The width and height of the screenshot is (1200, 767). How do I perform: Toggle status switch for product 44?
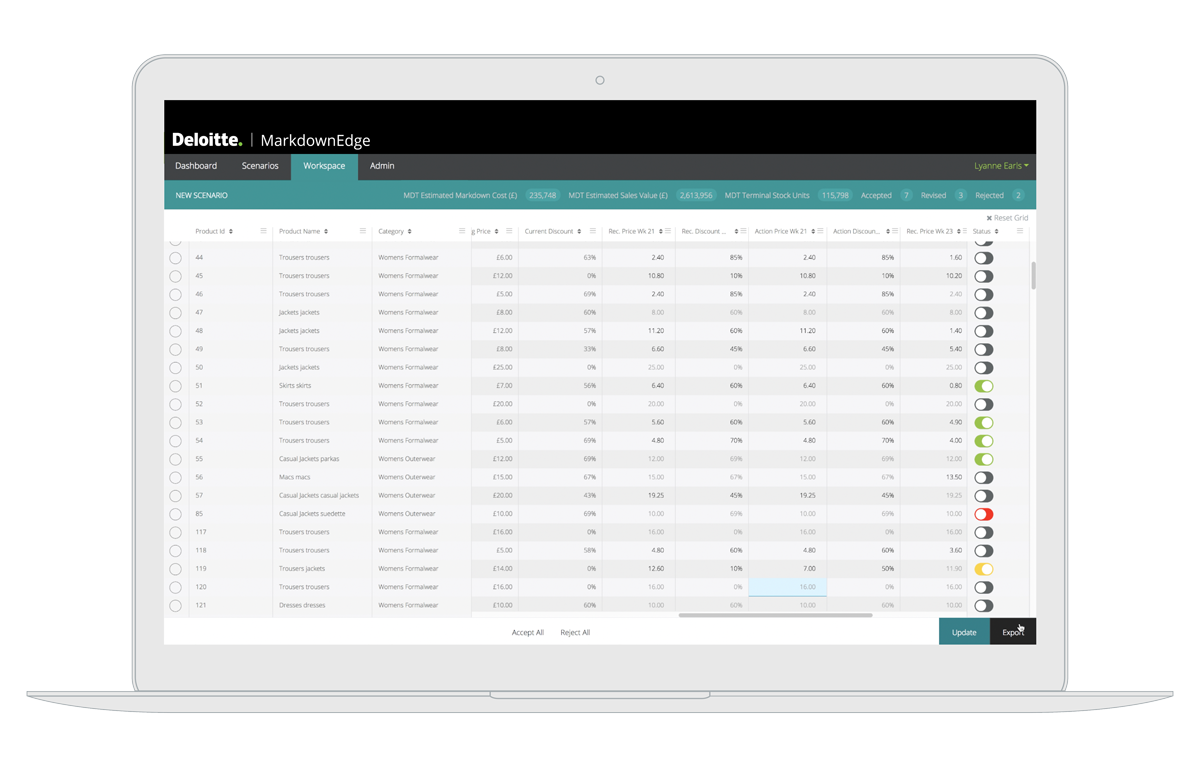[x=984, y=258]
